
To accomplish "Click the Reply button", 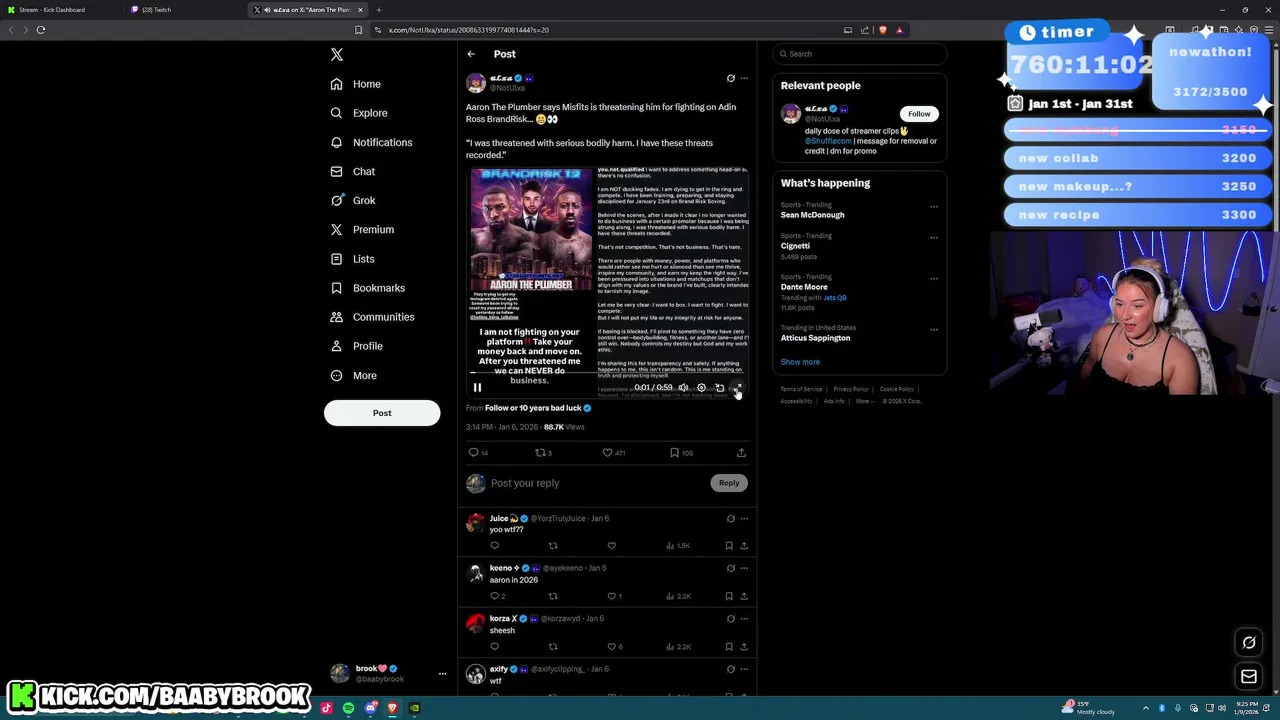I will pyautogui.click(x=729, y=483).
